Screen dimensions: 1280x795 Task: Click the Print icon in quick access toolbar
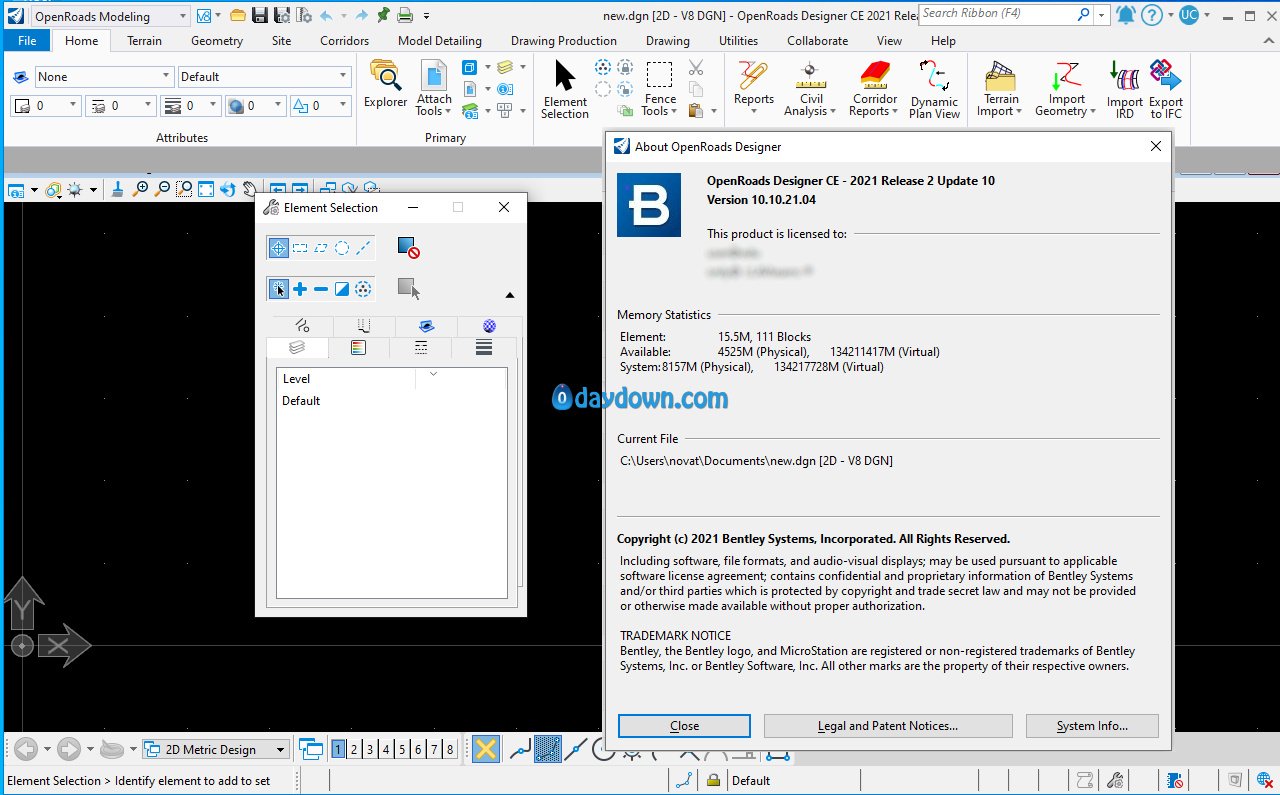[405, 15]
